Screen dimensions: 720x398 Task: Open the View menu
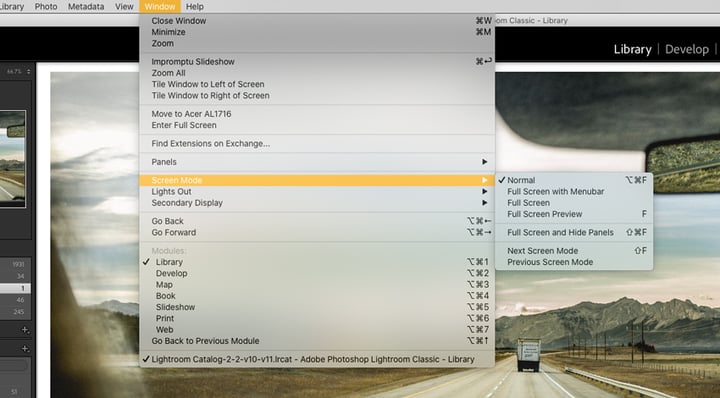tap(124, 6)
